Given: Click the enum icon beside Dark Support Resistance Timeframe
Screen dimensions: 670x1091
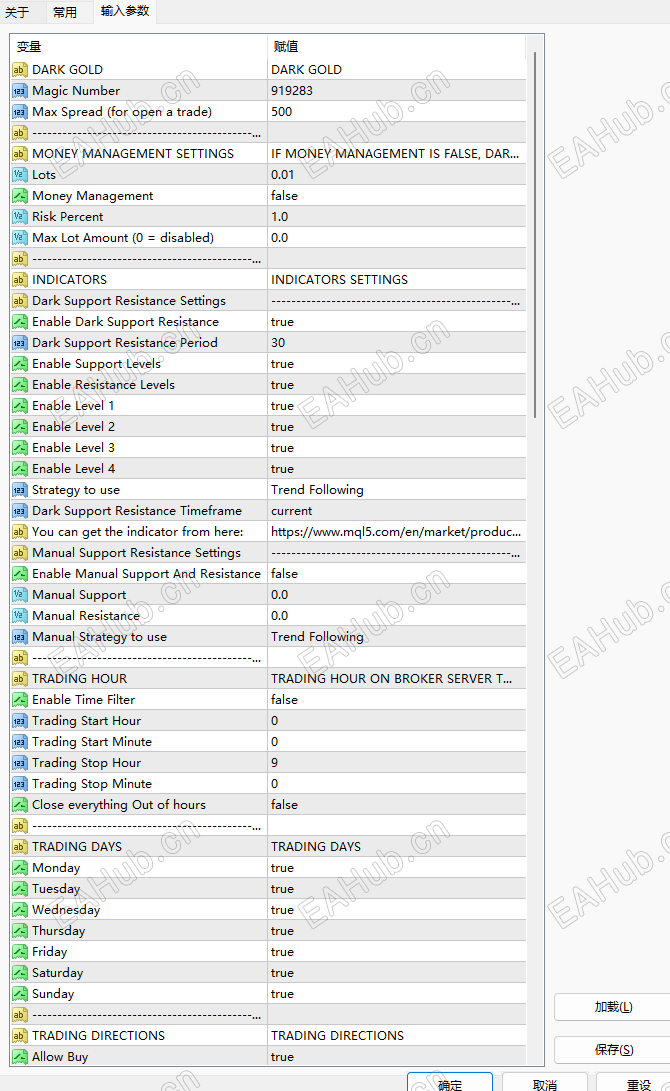Looking at the screenshot, I should (19, 511).
